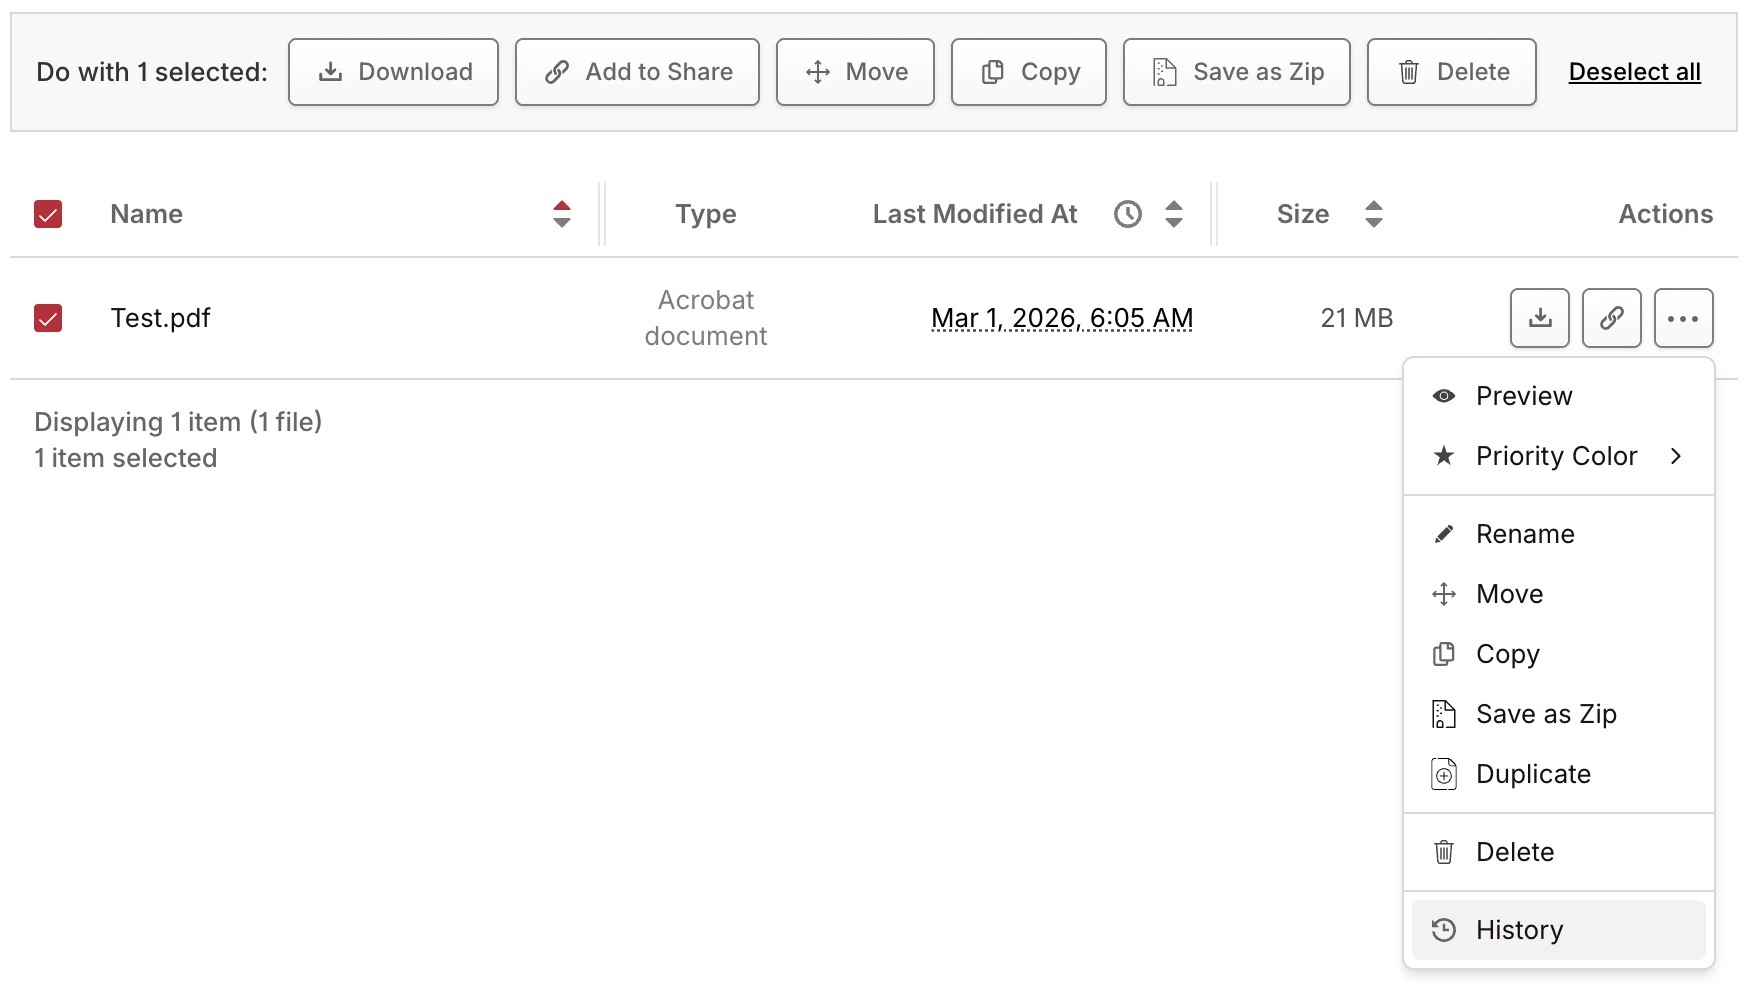This screenshot has width=1748, height=984.
Task: Click the eye icon beside Preview
Action: [x=1444, y=396]
